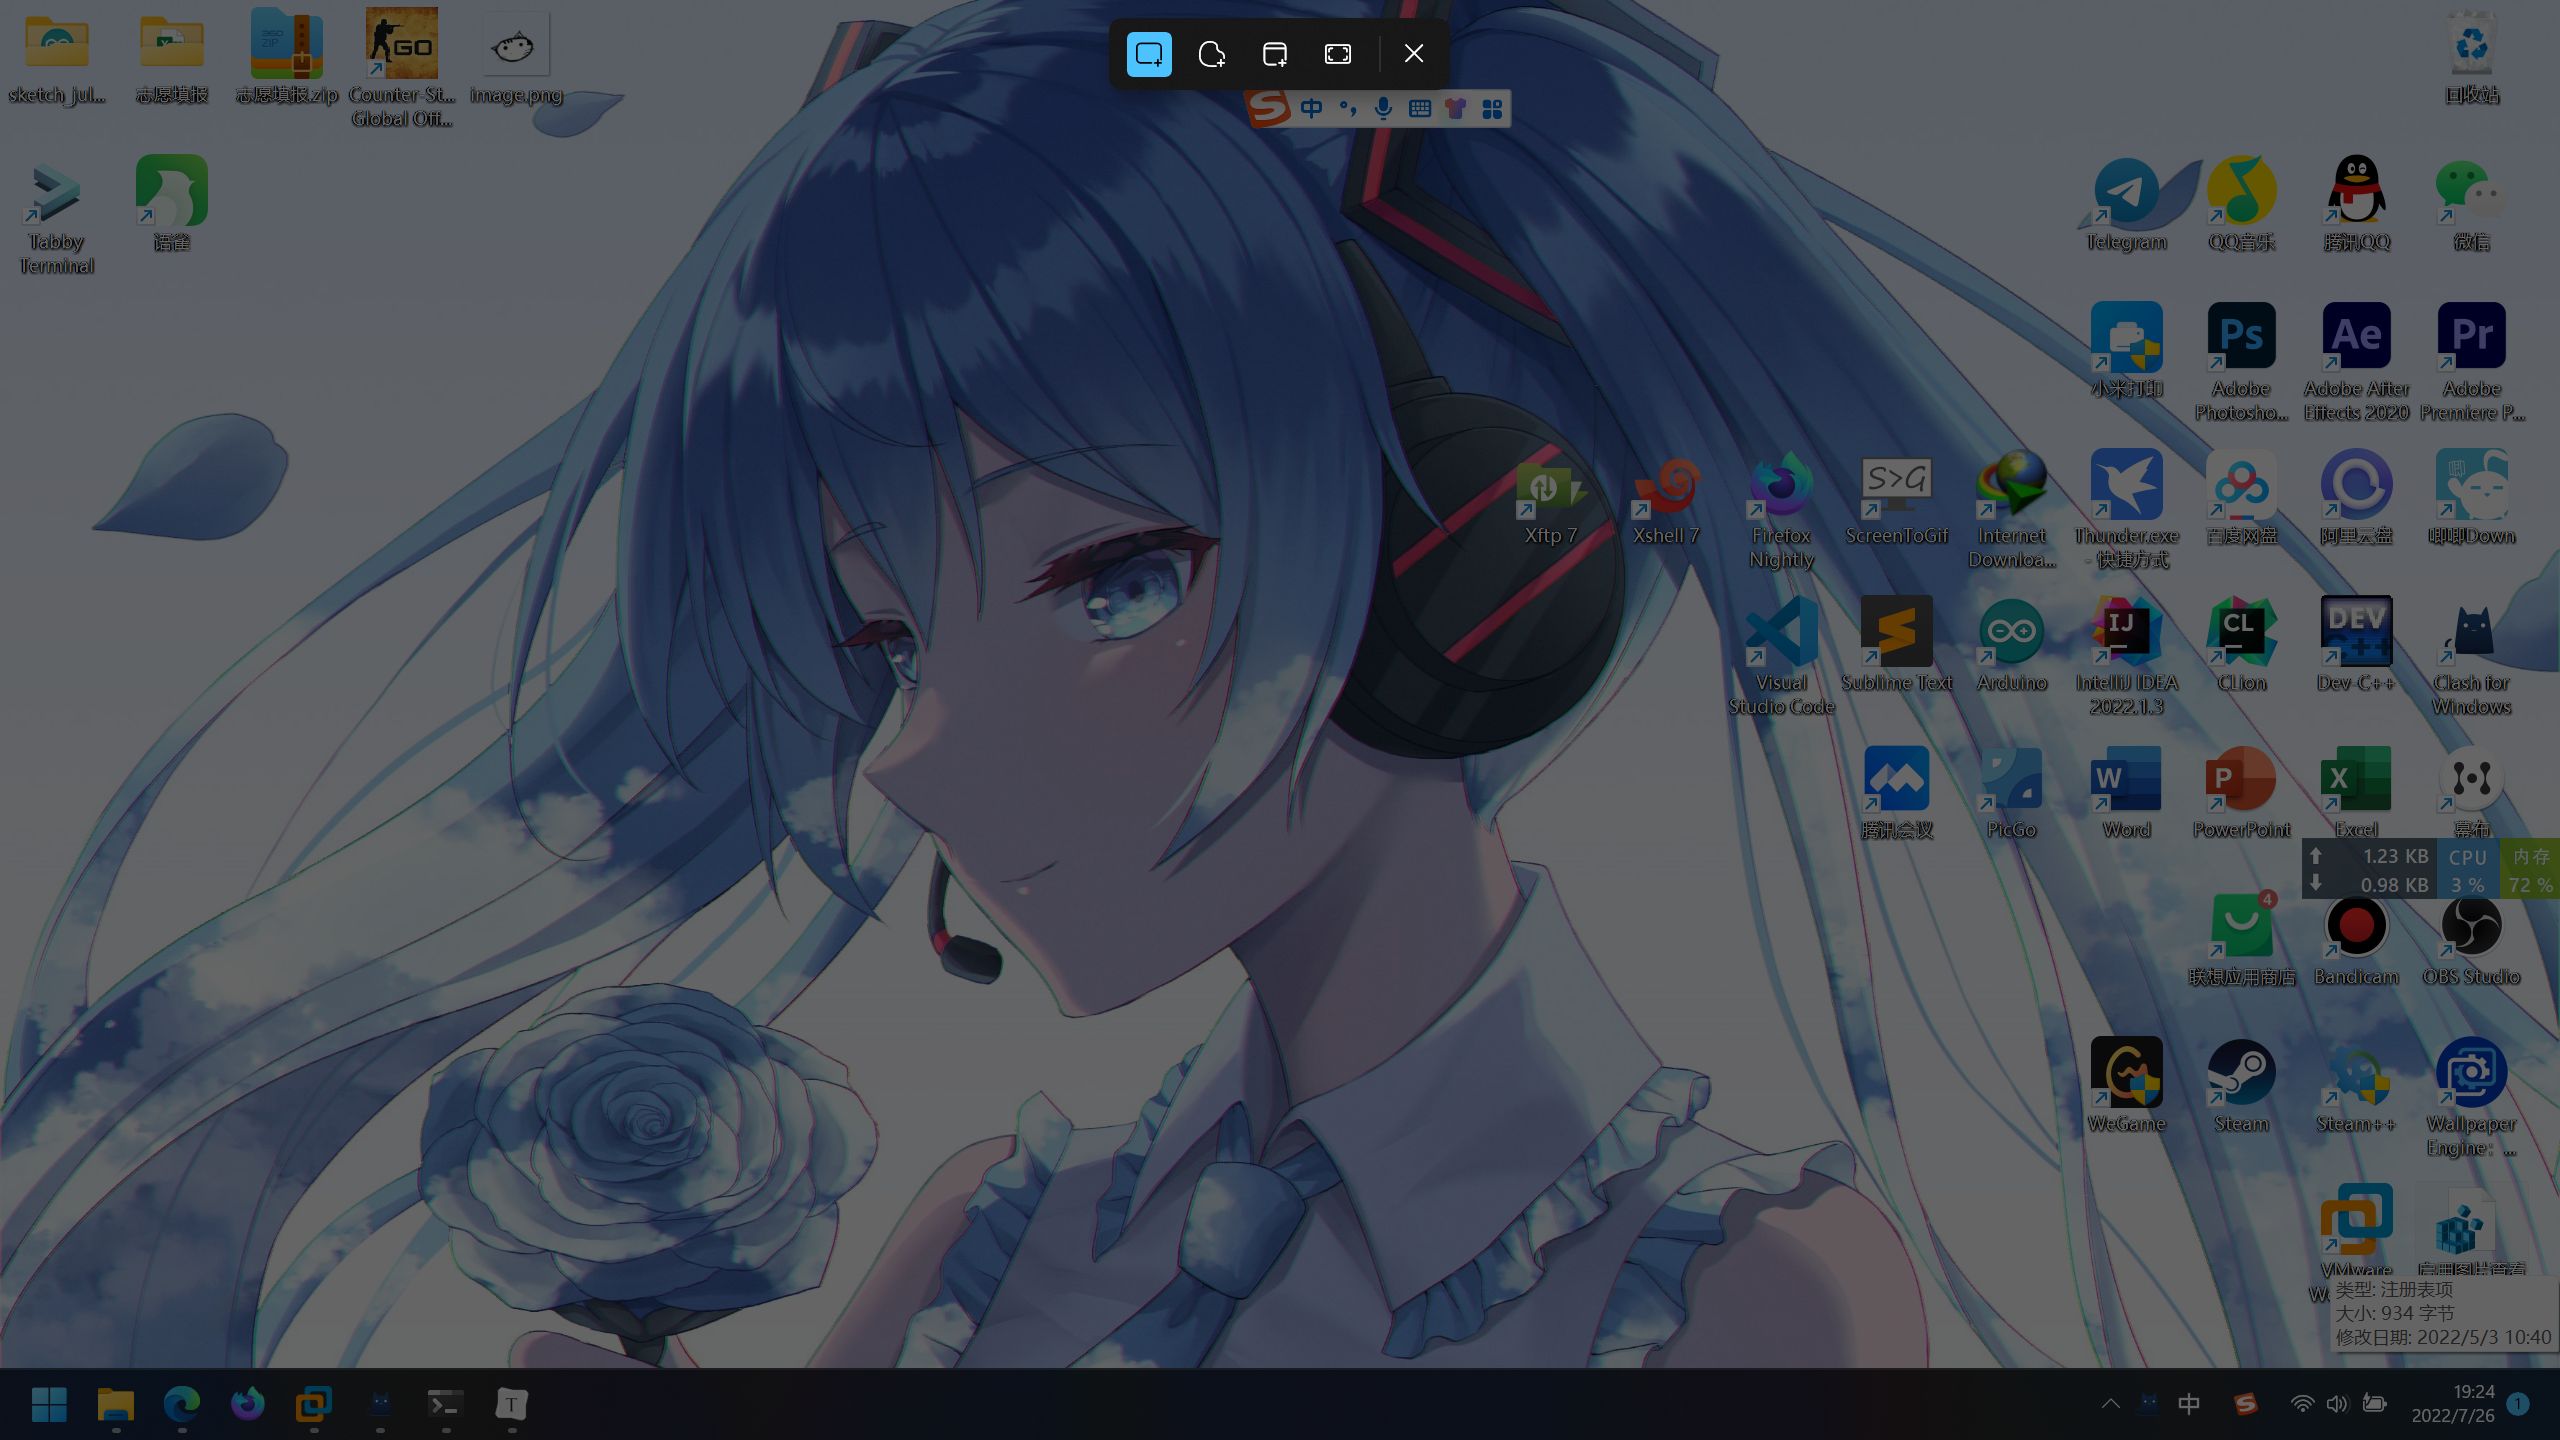Select image.png file thumbnail

(x=516, y=46)
